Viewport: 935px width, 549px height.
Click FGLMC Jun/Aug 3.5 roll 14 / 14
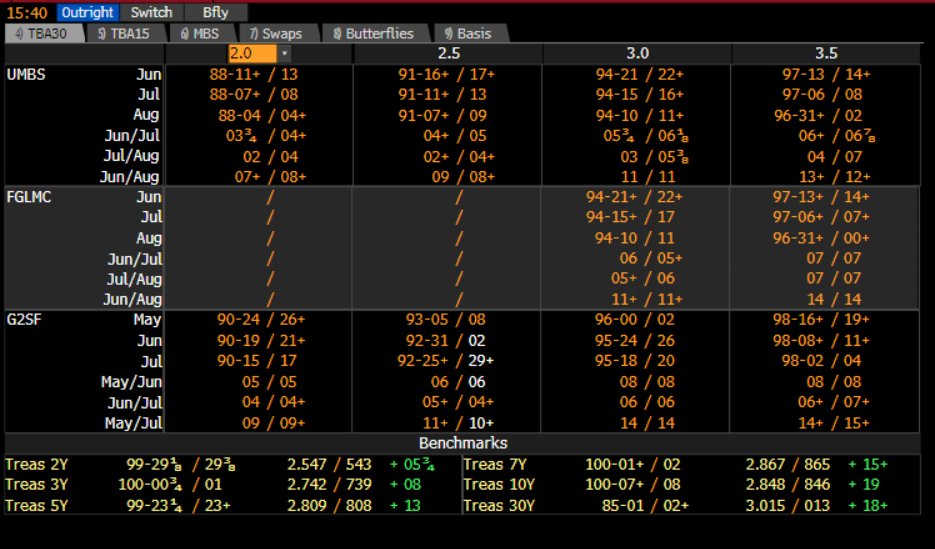[x=834, y=299]
